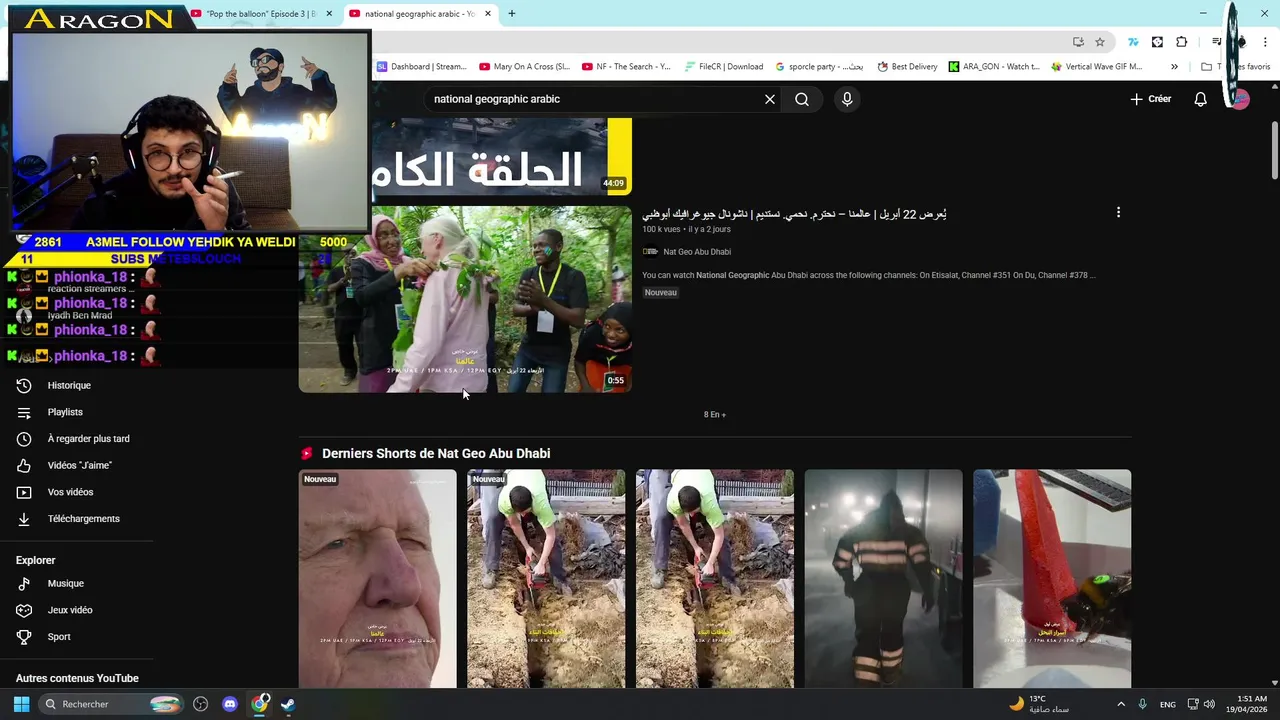Open the taskbar volume control icon
The width and height of the screenshot is (1280, 720).
1209,704
